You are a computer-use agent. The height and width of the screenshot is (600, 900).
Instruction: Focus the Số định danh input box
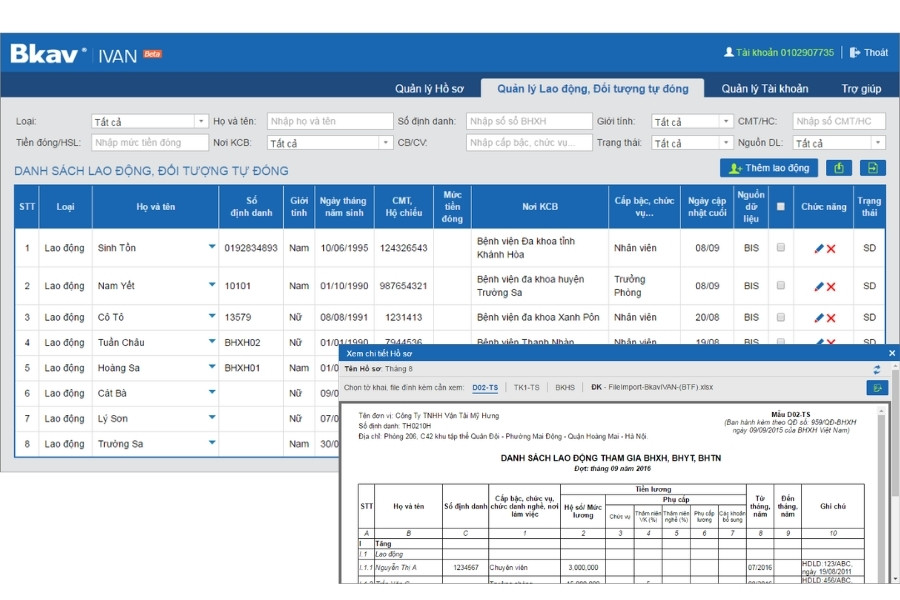pyautogui.click(x=529, y=121)
